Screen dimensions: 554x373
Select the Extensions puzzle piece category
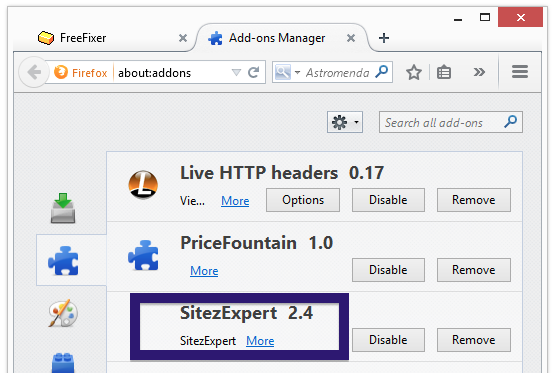pyautogui.click(x=63, y=260)
